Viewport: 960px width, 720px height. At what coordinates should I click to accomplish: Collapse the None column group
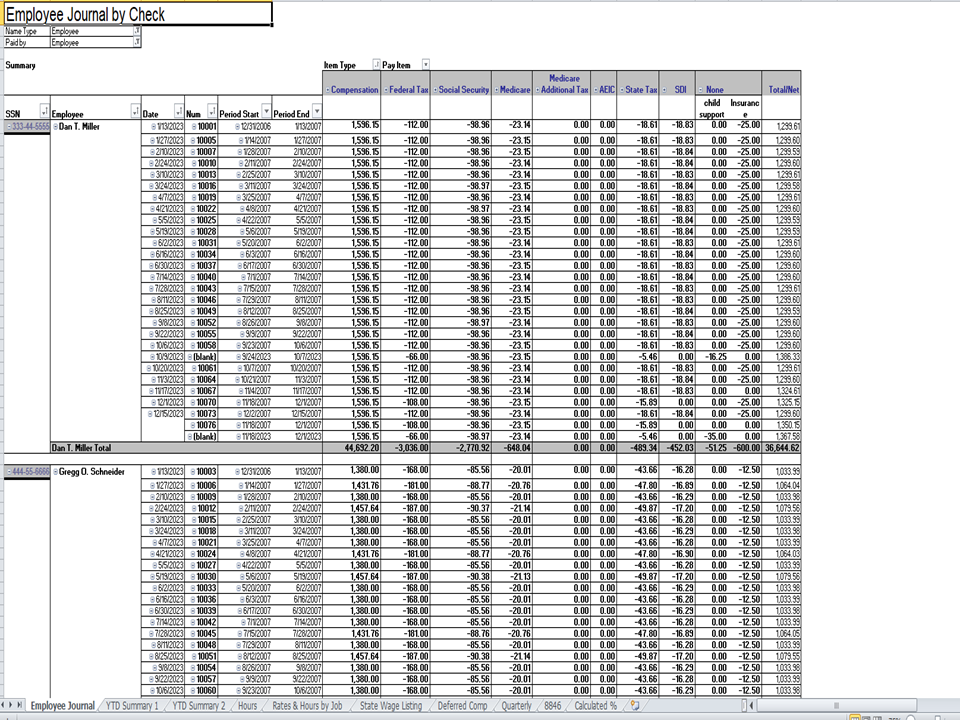point(700,90)
